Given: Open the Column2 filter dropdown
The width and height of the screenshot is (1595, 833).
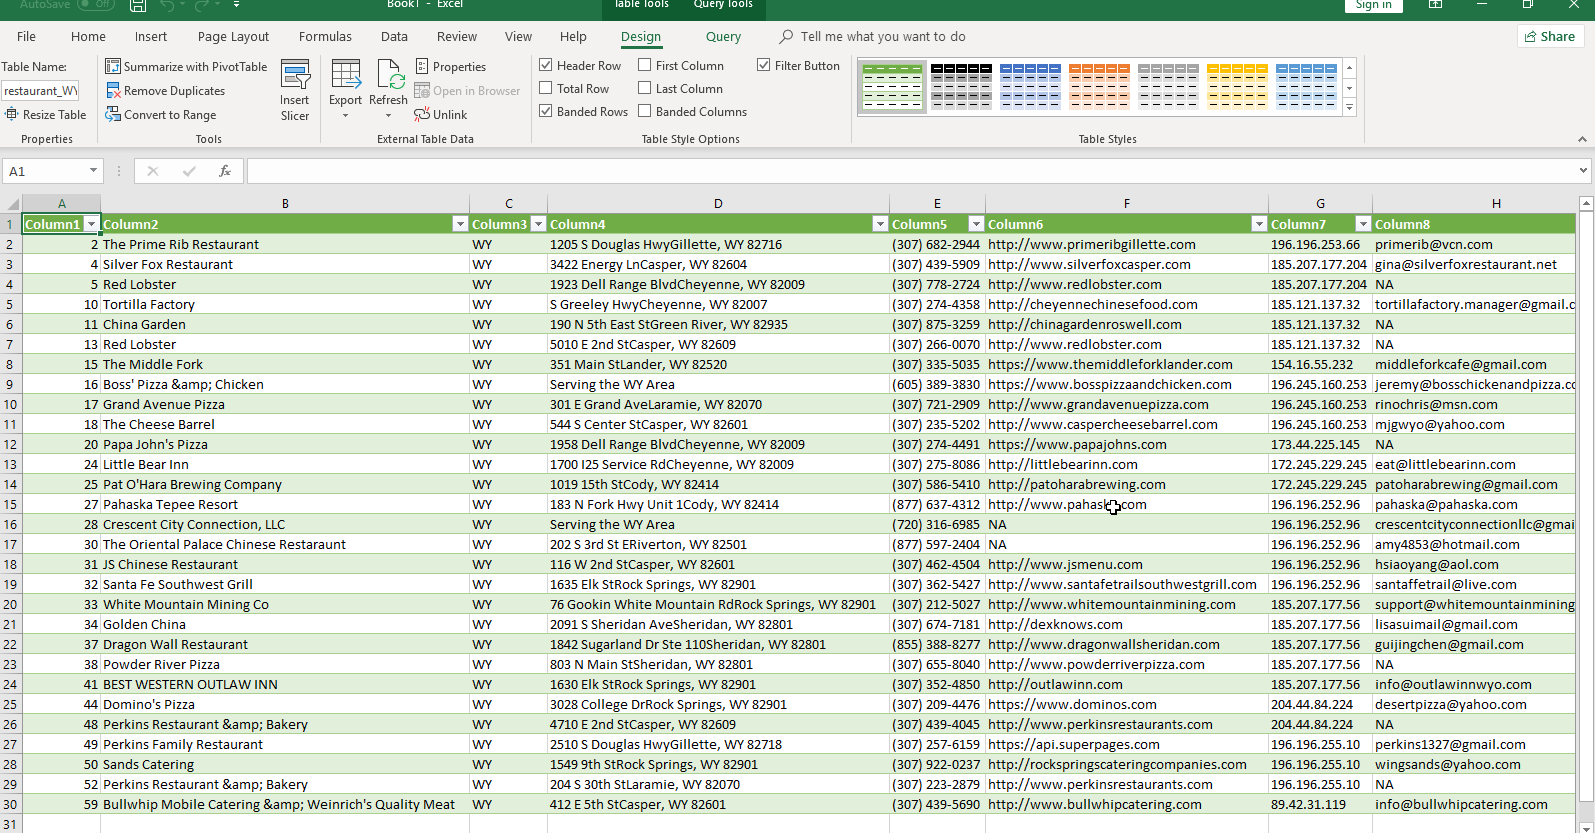Looking at the screenshot, I should pos(460,224).
